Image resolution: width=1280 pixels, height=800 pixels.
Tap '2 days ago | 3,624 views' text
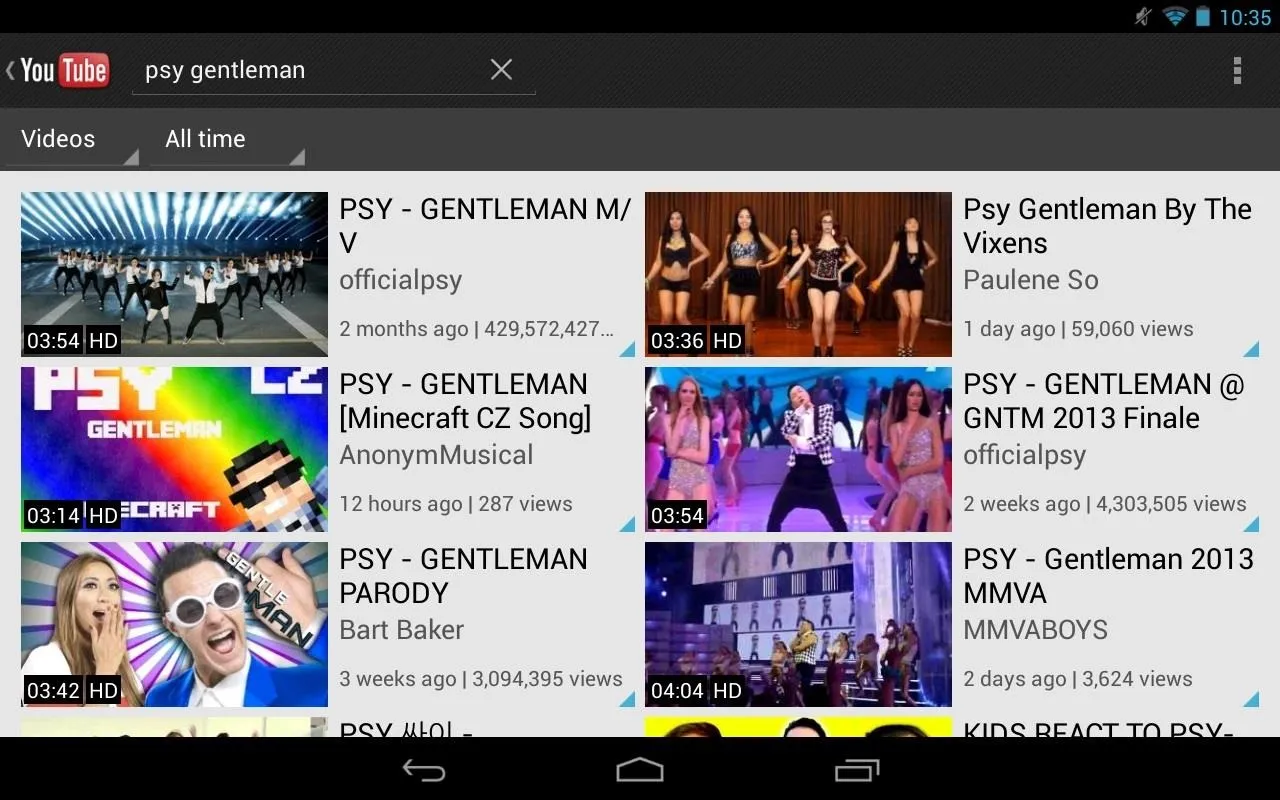coord(1078,679)
